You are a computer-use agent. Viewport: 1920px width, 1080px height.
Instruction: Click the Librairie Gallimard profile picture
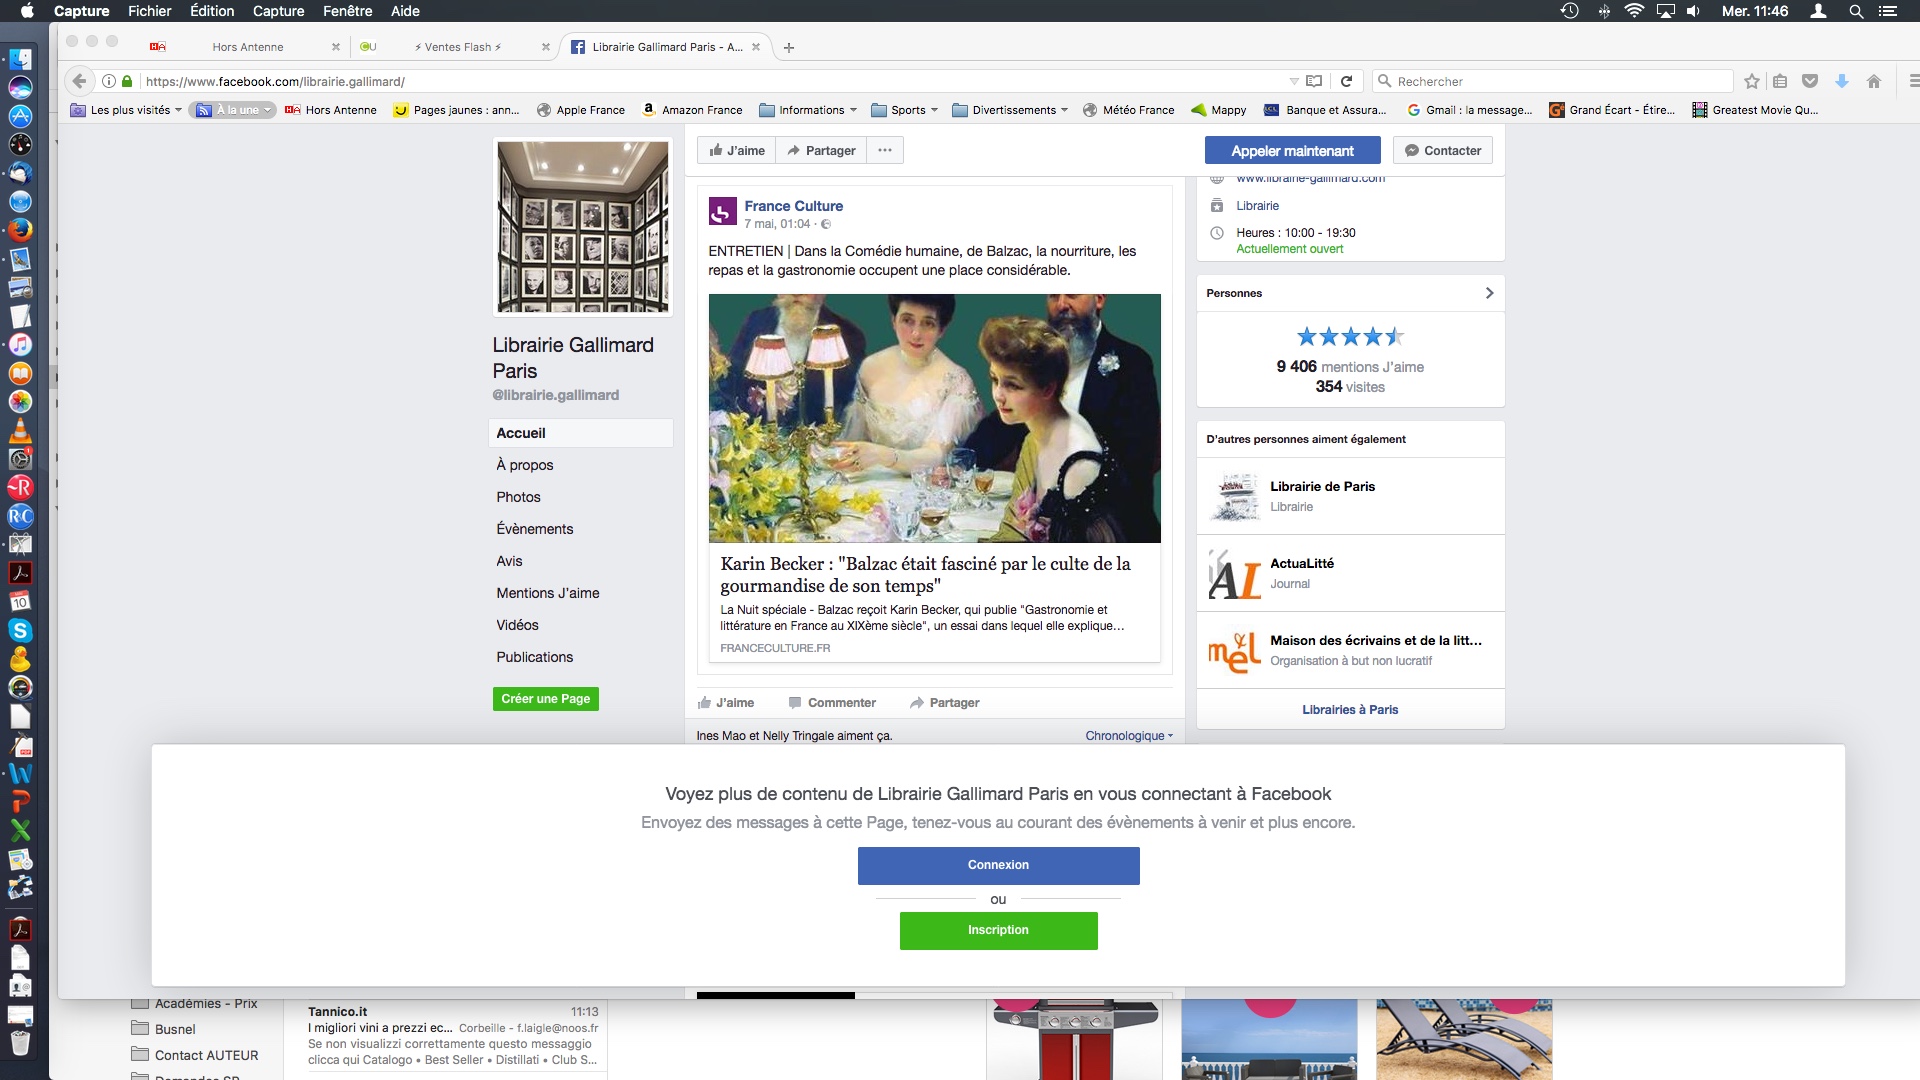[583, 227]
